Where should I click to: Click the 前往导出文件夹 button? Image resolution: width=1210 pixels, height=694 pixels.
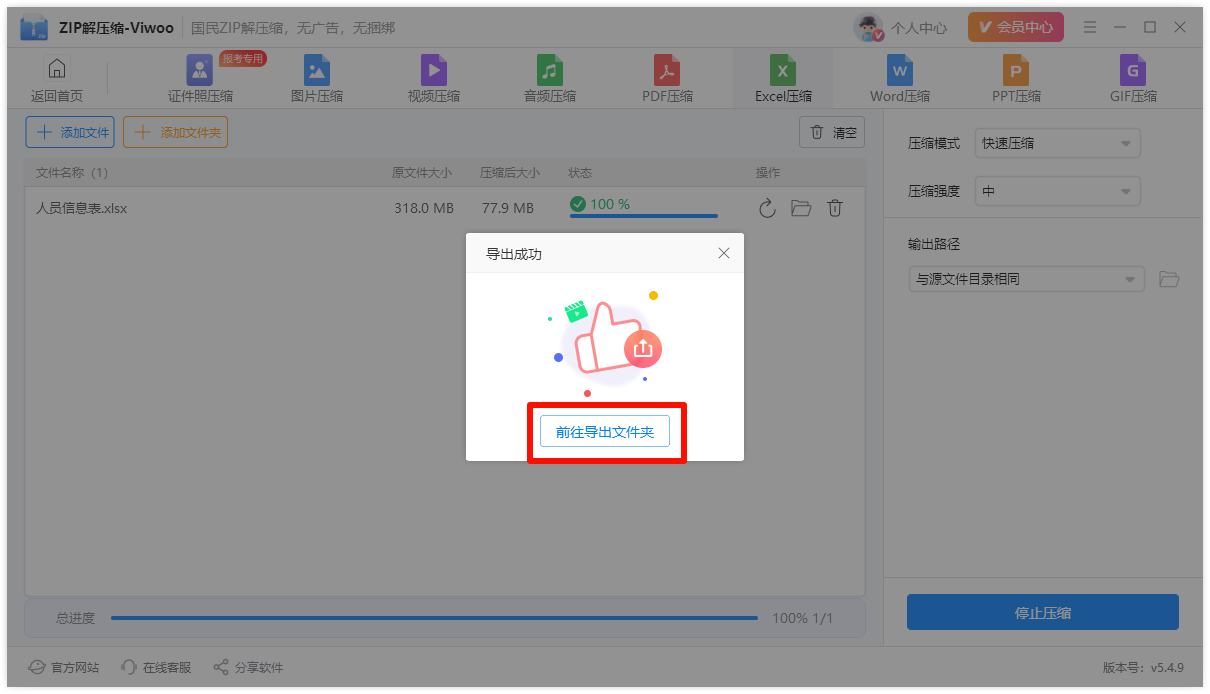click(x=605, y=432)
